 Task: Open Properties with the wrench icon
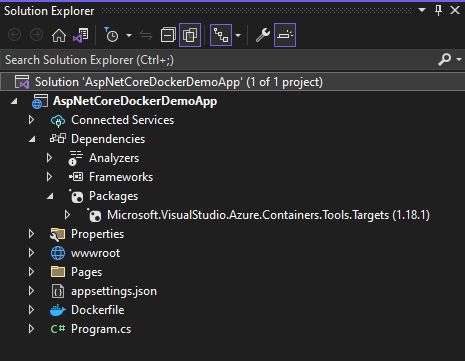click(263, 35)
